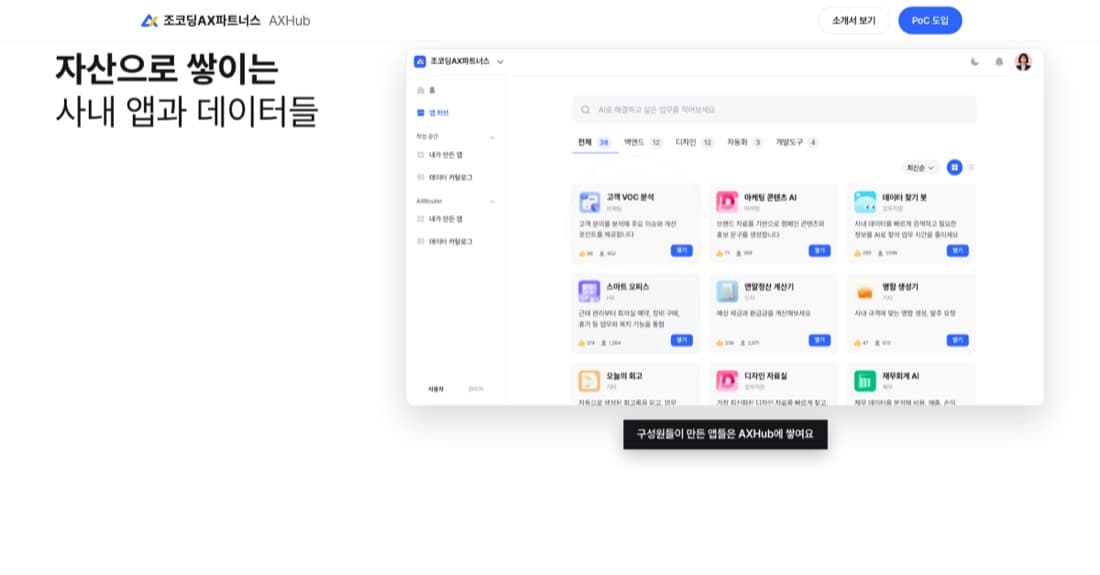Click the 스마트 오피스 app icon
1100x575 pixels.
[589, 291]
